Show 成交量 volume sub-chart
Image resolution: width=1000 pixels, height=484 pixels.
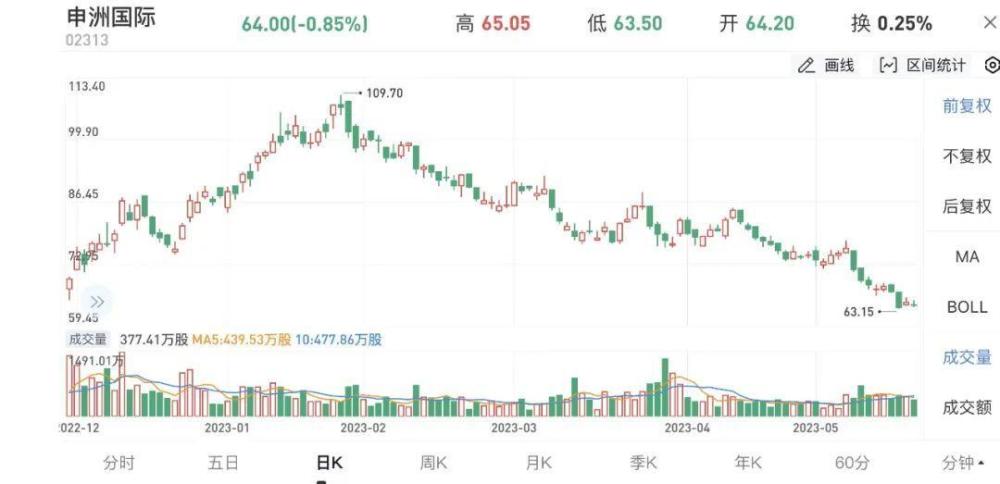pos(967,358)
